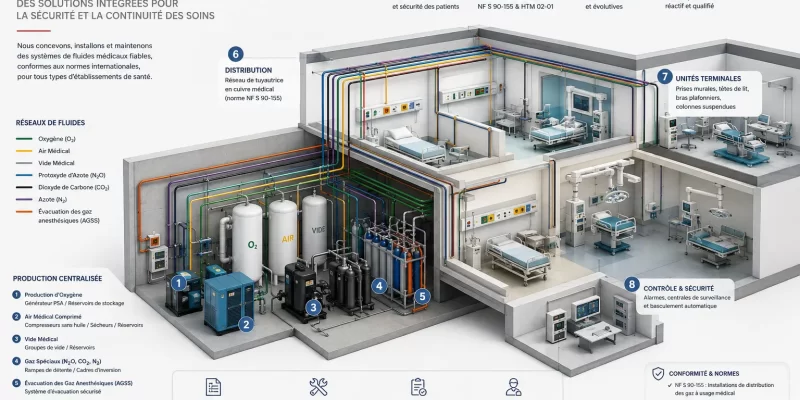Viewport: 800px width, 400px height.
Task: Click the Dioxyde de Carbone (CO2) legend label
Action: 73,187
